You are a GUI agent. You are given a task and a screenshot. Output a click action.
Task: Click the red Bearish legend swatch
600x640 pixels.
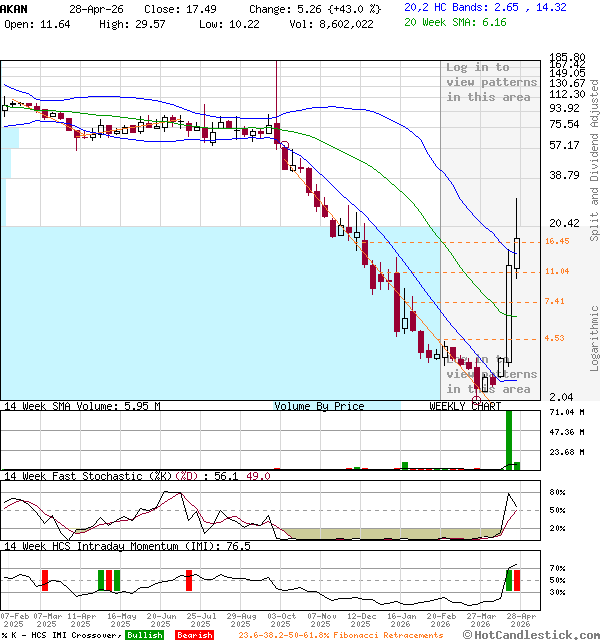click(194, 635)
